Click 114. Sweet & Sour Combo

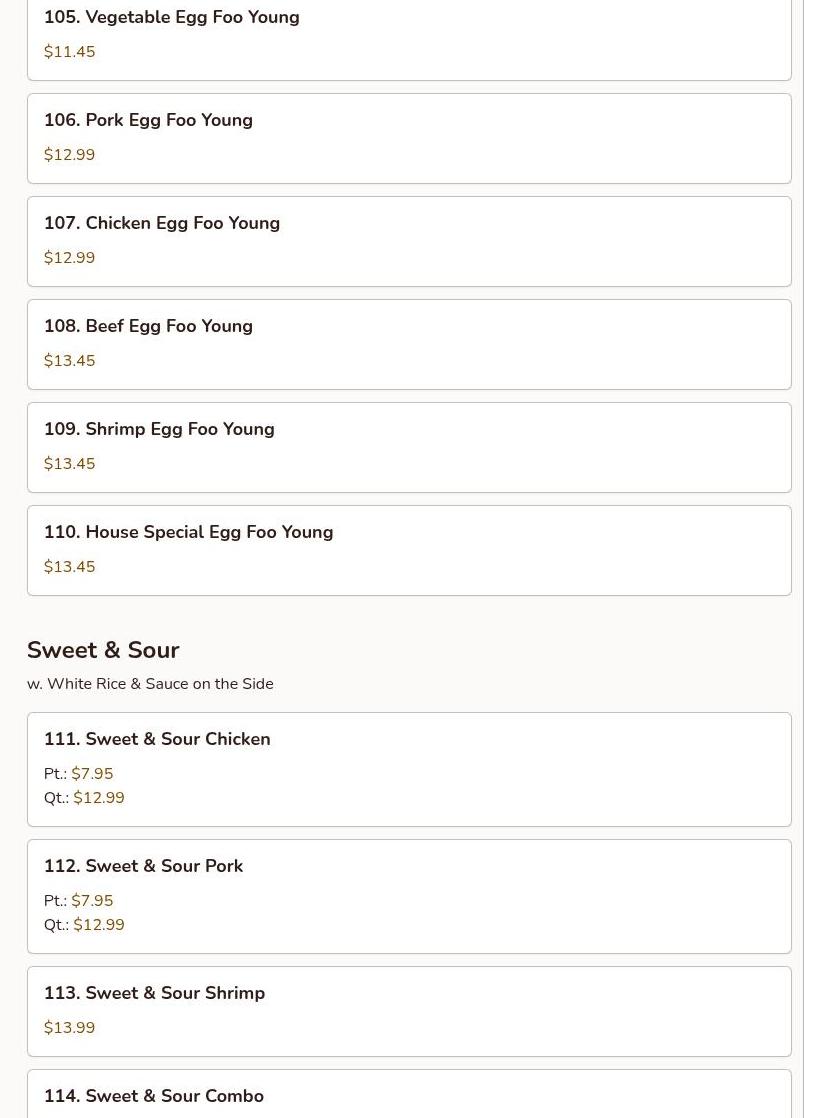pos(154,1097)
